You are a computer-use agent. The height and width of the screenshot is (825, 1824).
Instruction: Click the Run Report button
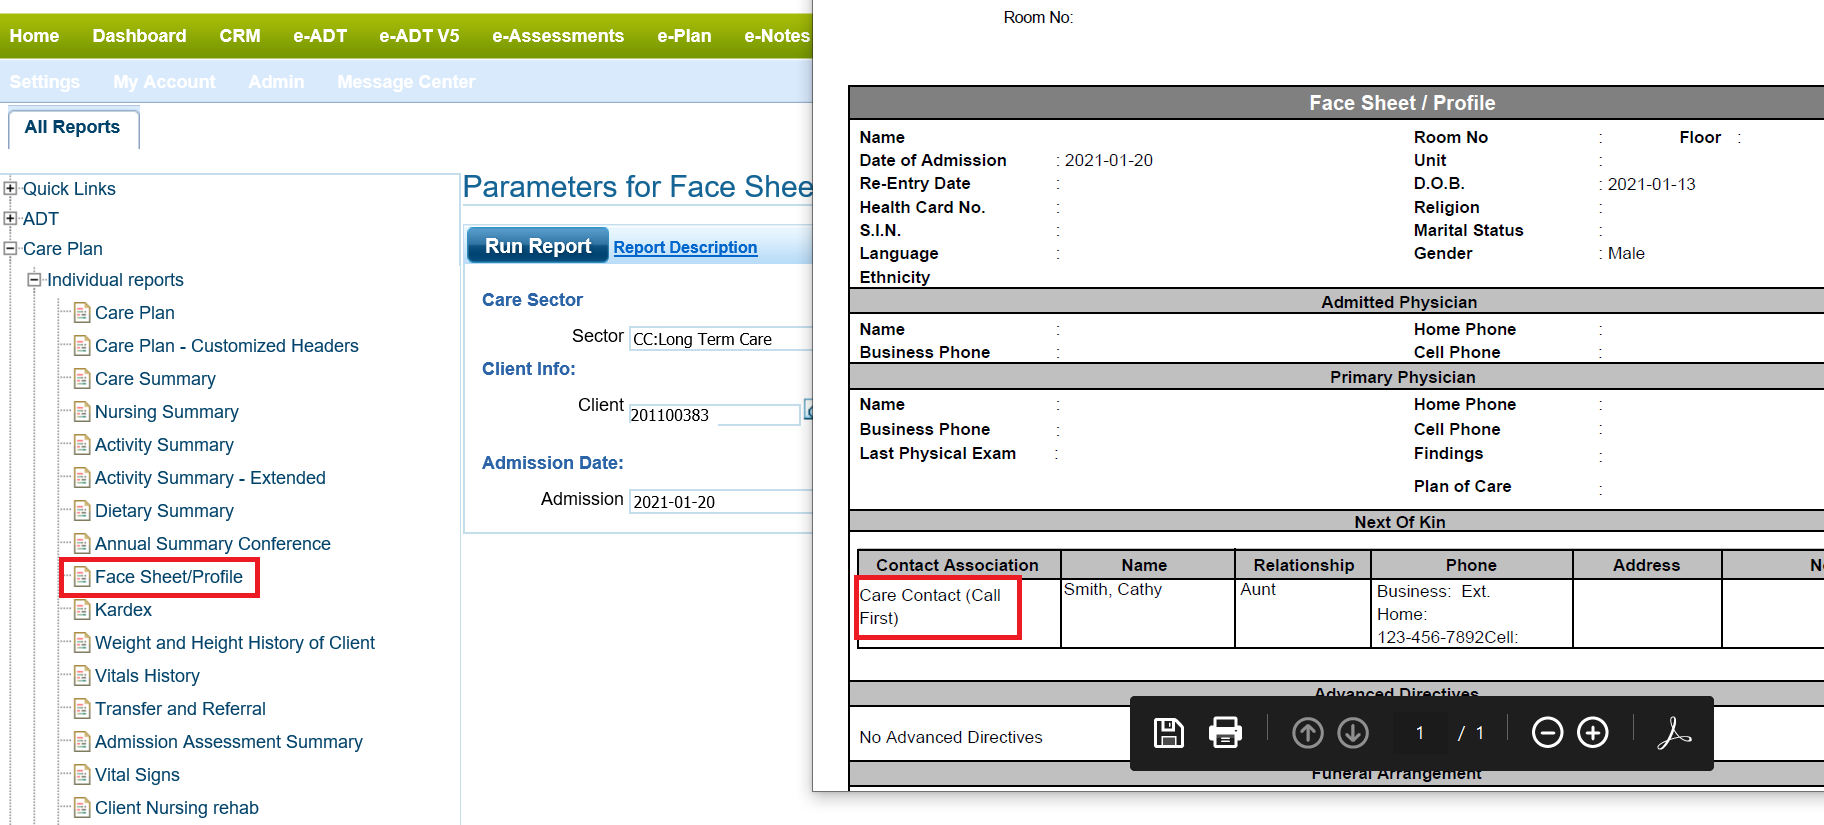click(x=538, y=246)
